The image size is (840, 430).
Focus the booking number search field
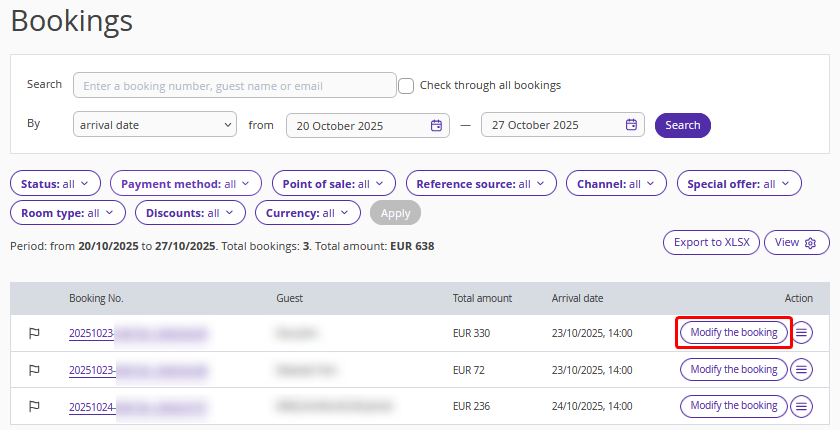[x=235, y=85]
